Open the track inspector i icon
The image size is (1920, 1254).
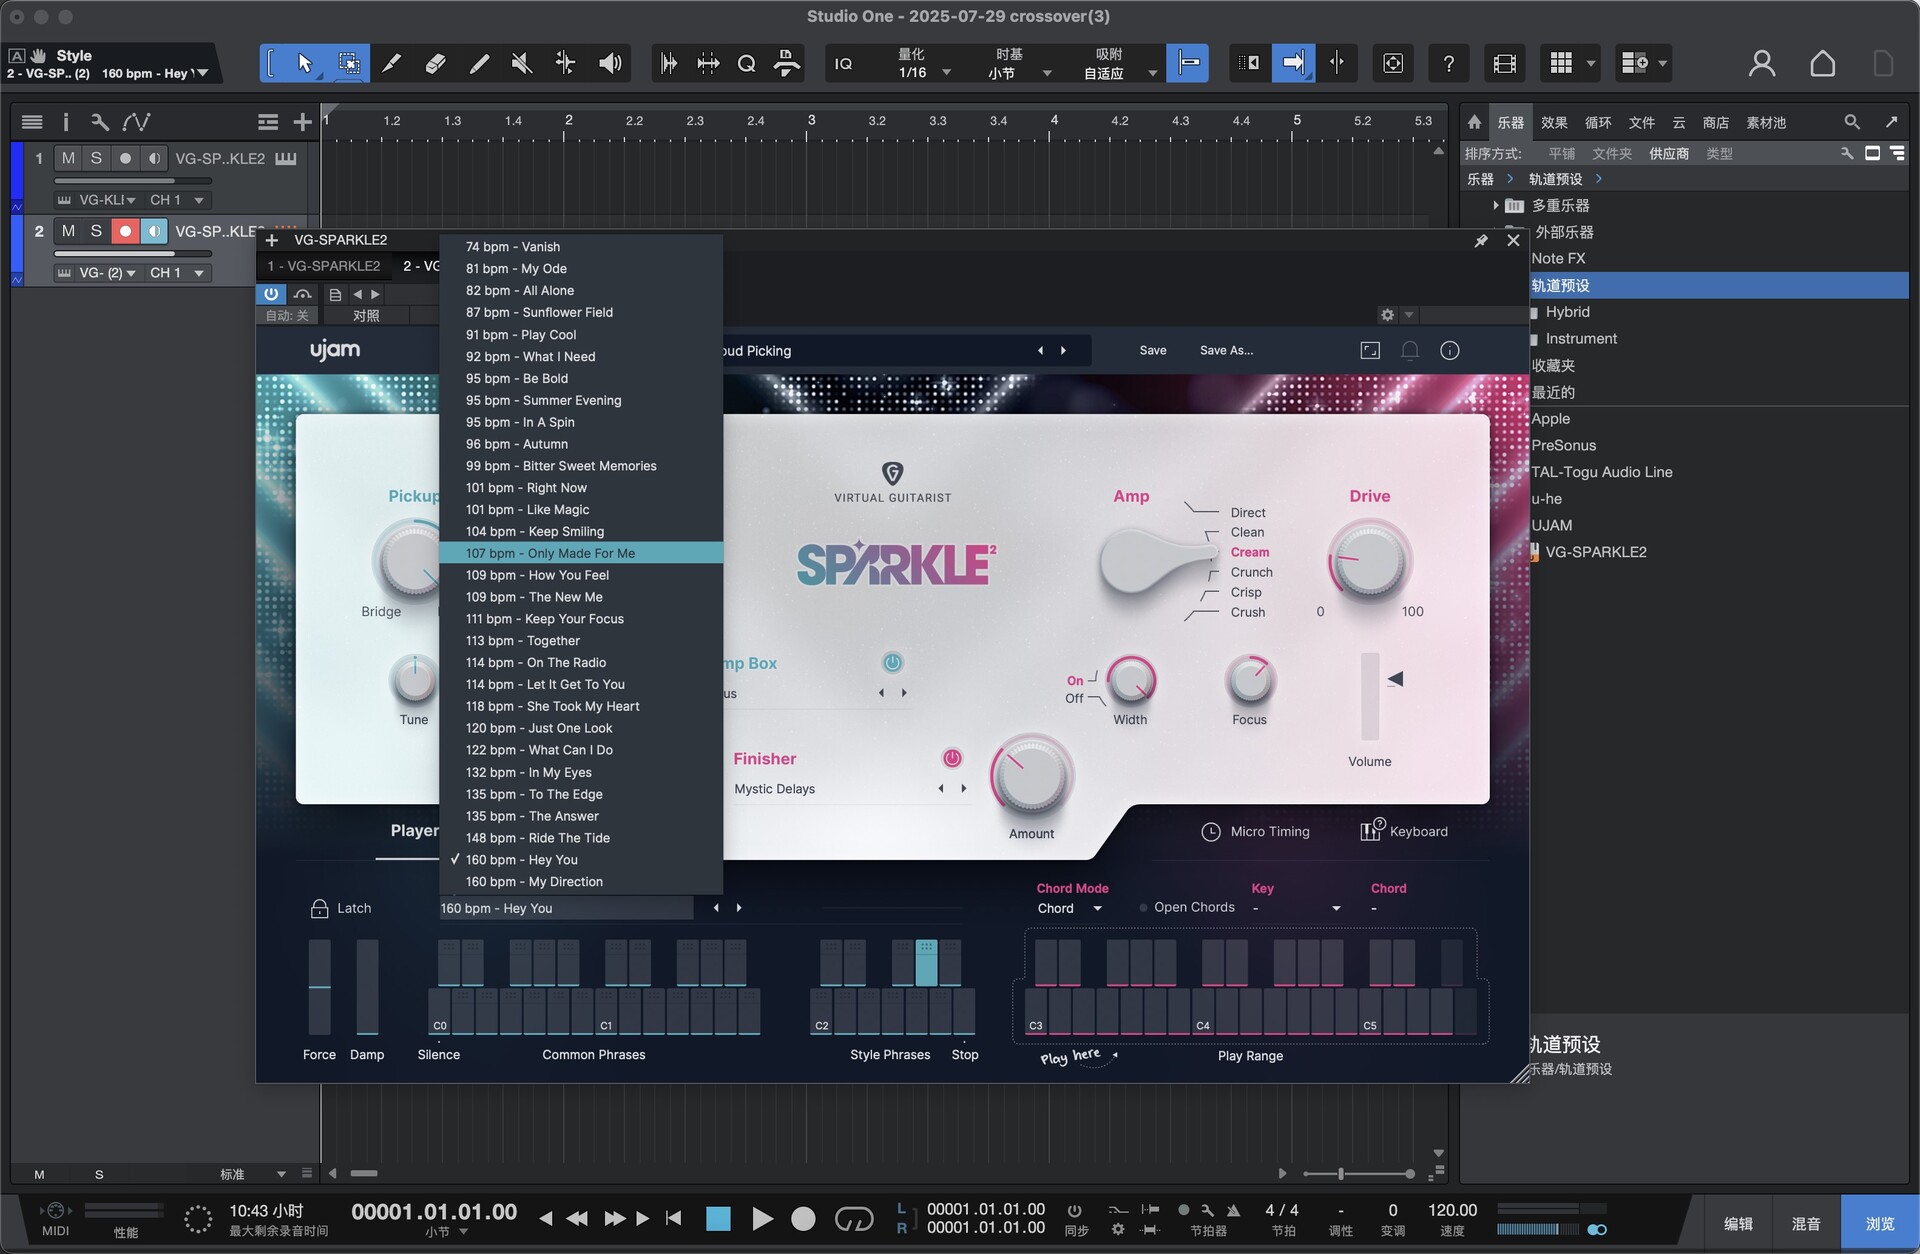coord(66,122)
